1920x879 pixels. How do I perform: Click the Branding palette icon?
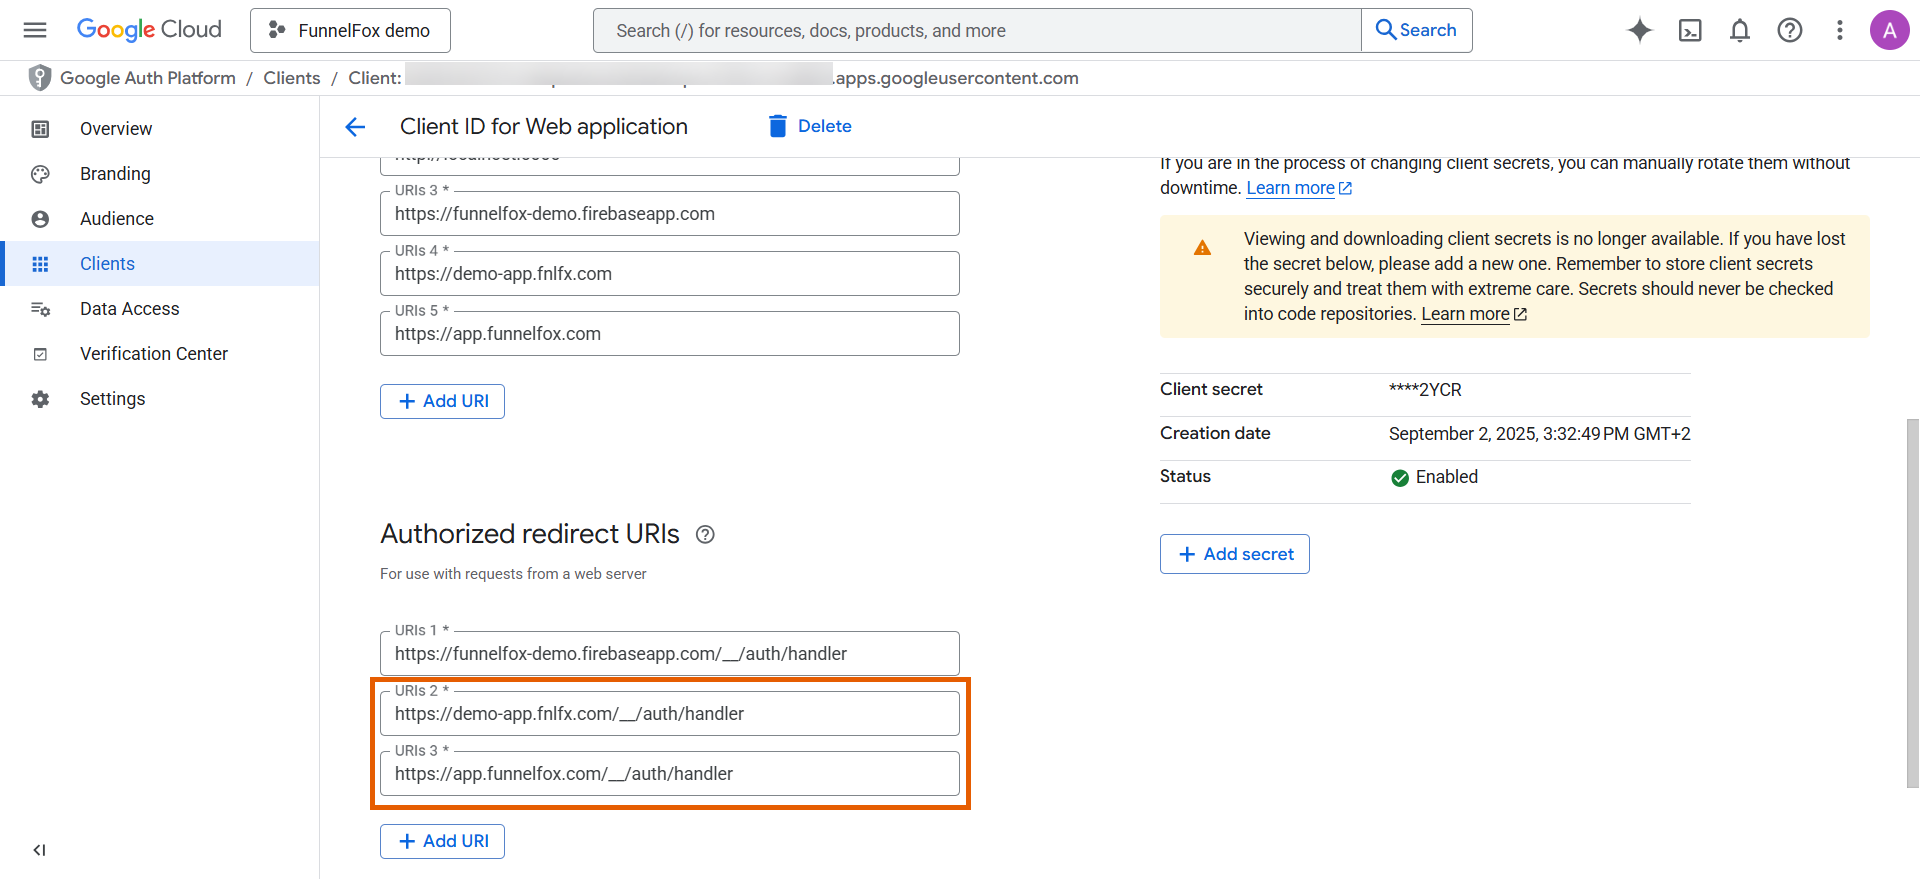[x=40, y=174]
